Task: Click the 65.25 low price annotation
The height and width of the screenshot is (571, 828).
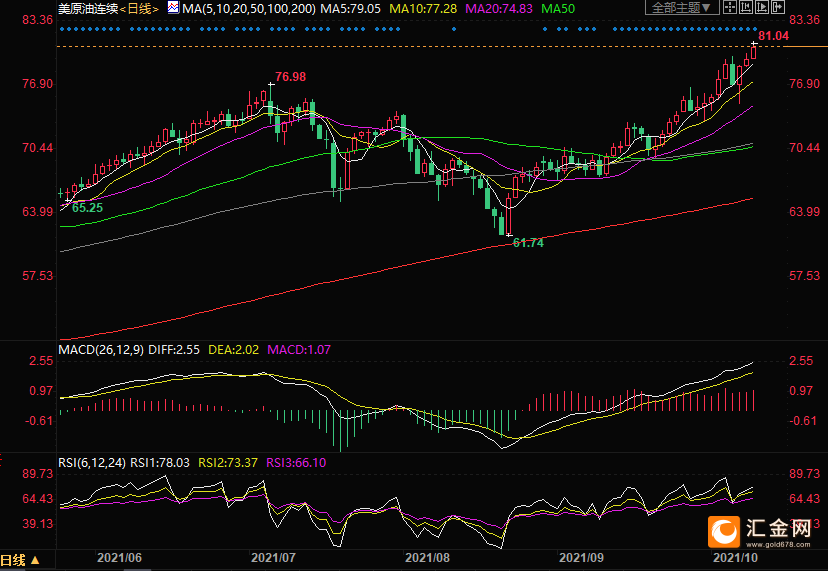Action: tap(87, 207)
